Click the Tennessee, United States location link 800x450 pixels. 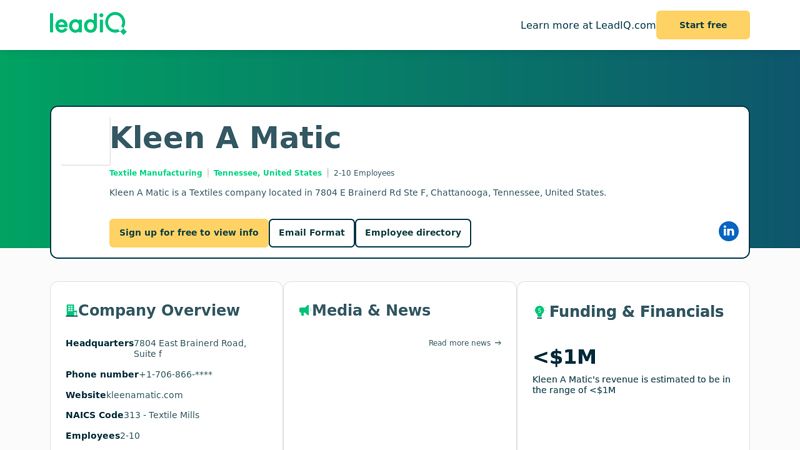[268, 173]
